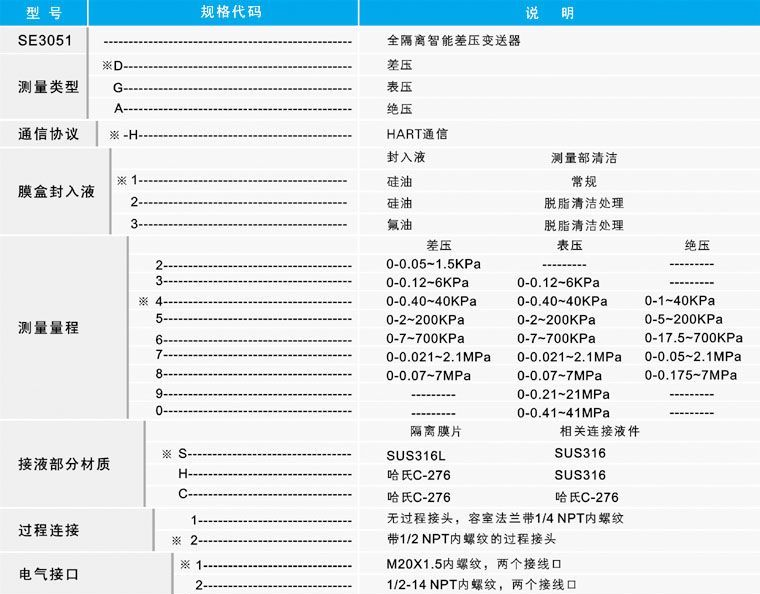Select HART通信 description
The width and height of the screenshot is (760, 594).
(417, 134)
